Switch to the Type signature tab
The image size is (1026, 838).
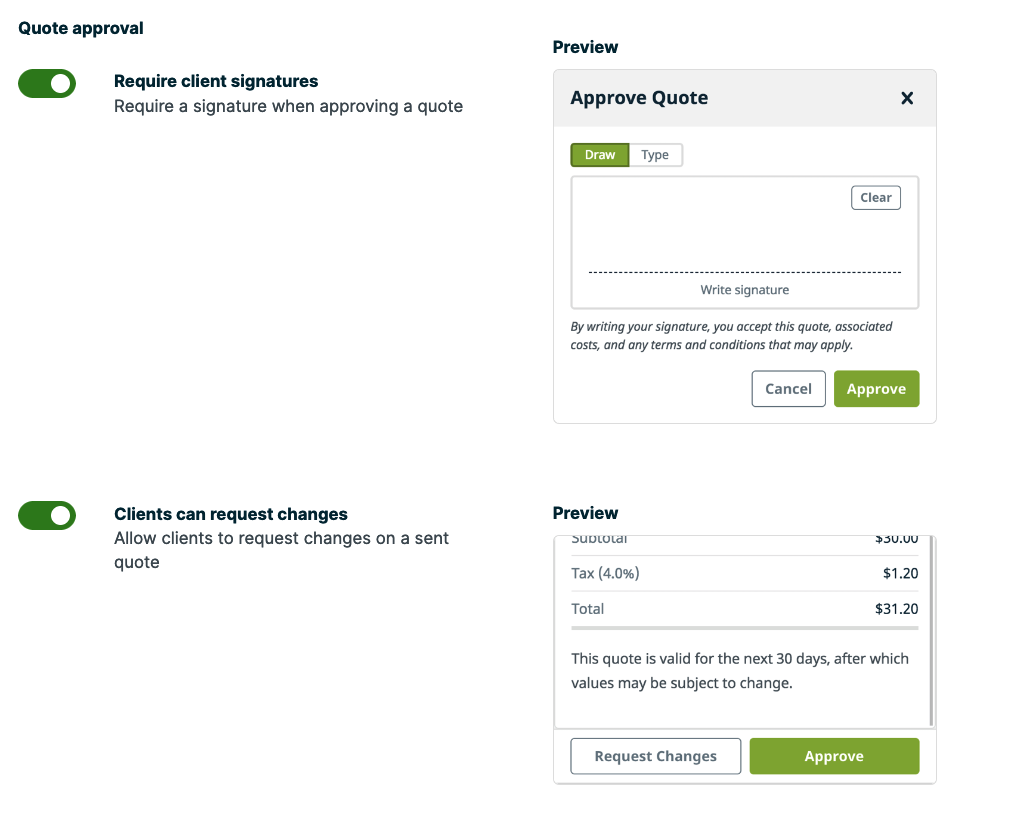coord(655,155)
